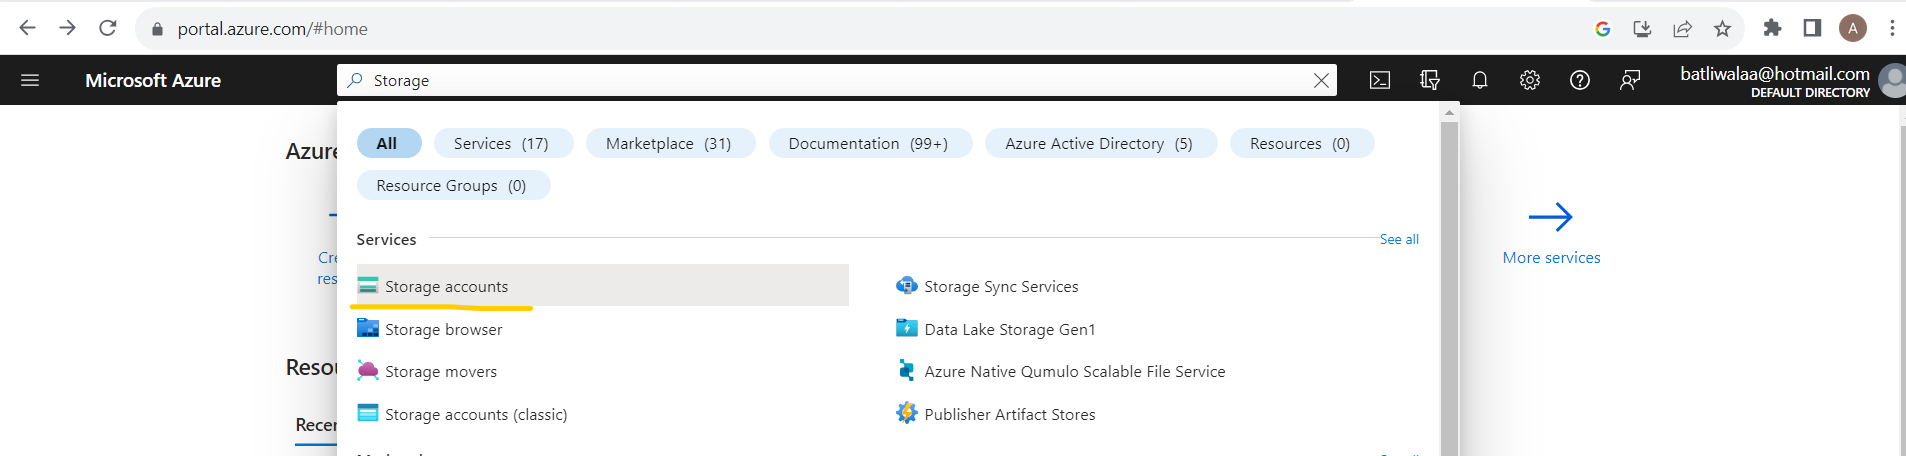
Task: Select the Storage accounts service
Action: click(446, 287)
